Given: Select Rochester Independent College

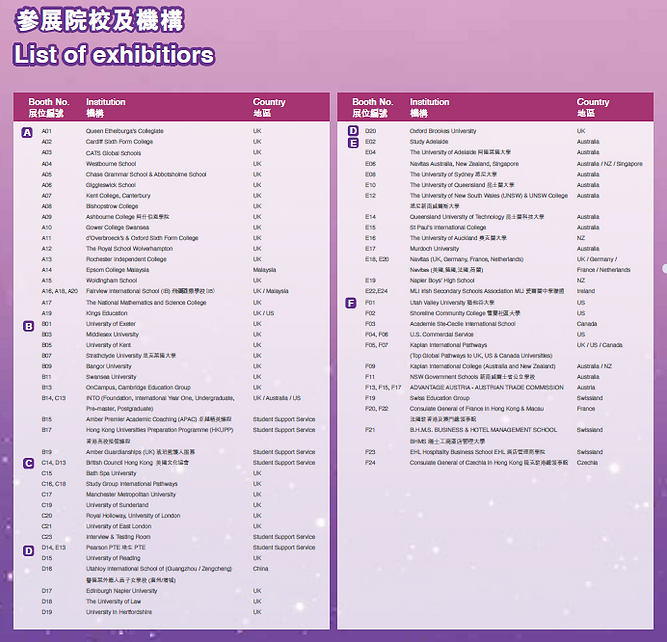Looking at the screenshot, I should pos(126,260).
